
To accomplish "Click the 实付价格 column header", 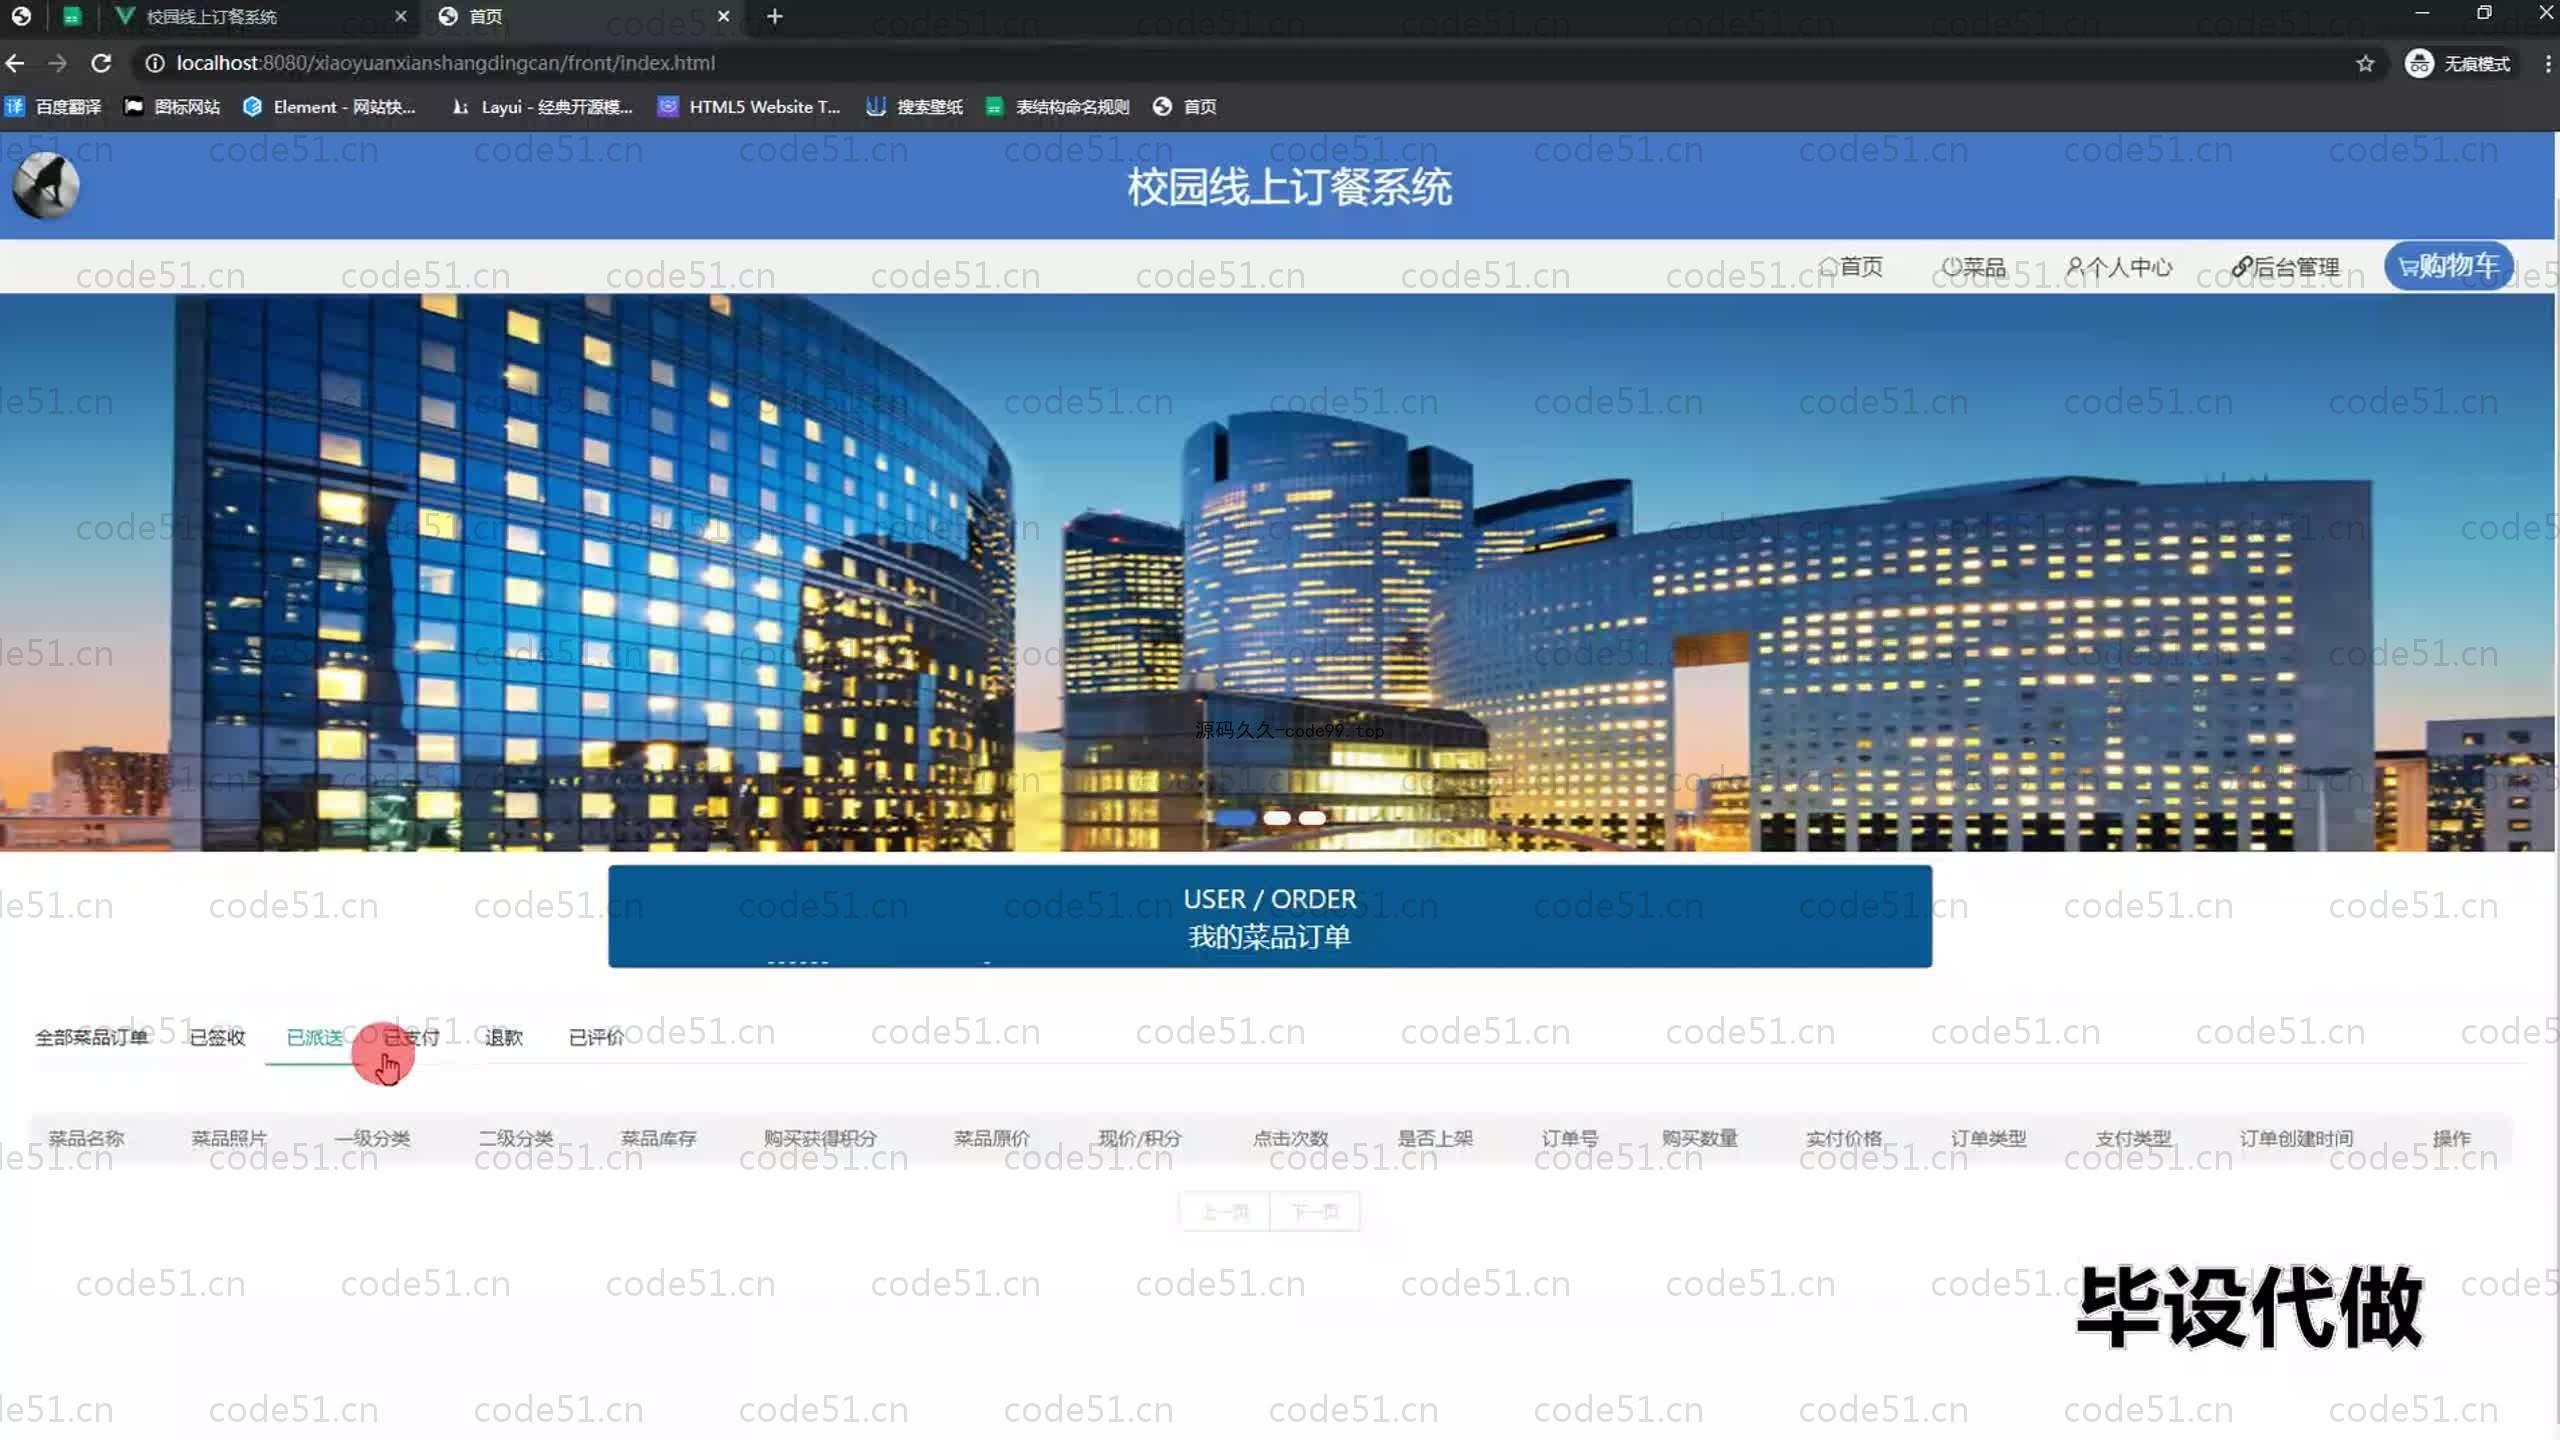I will point(1844,1138).
